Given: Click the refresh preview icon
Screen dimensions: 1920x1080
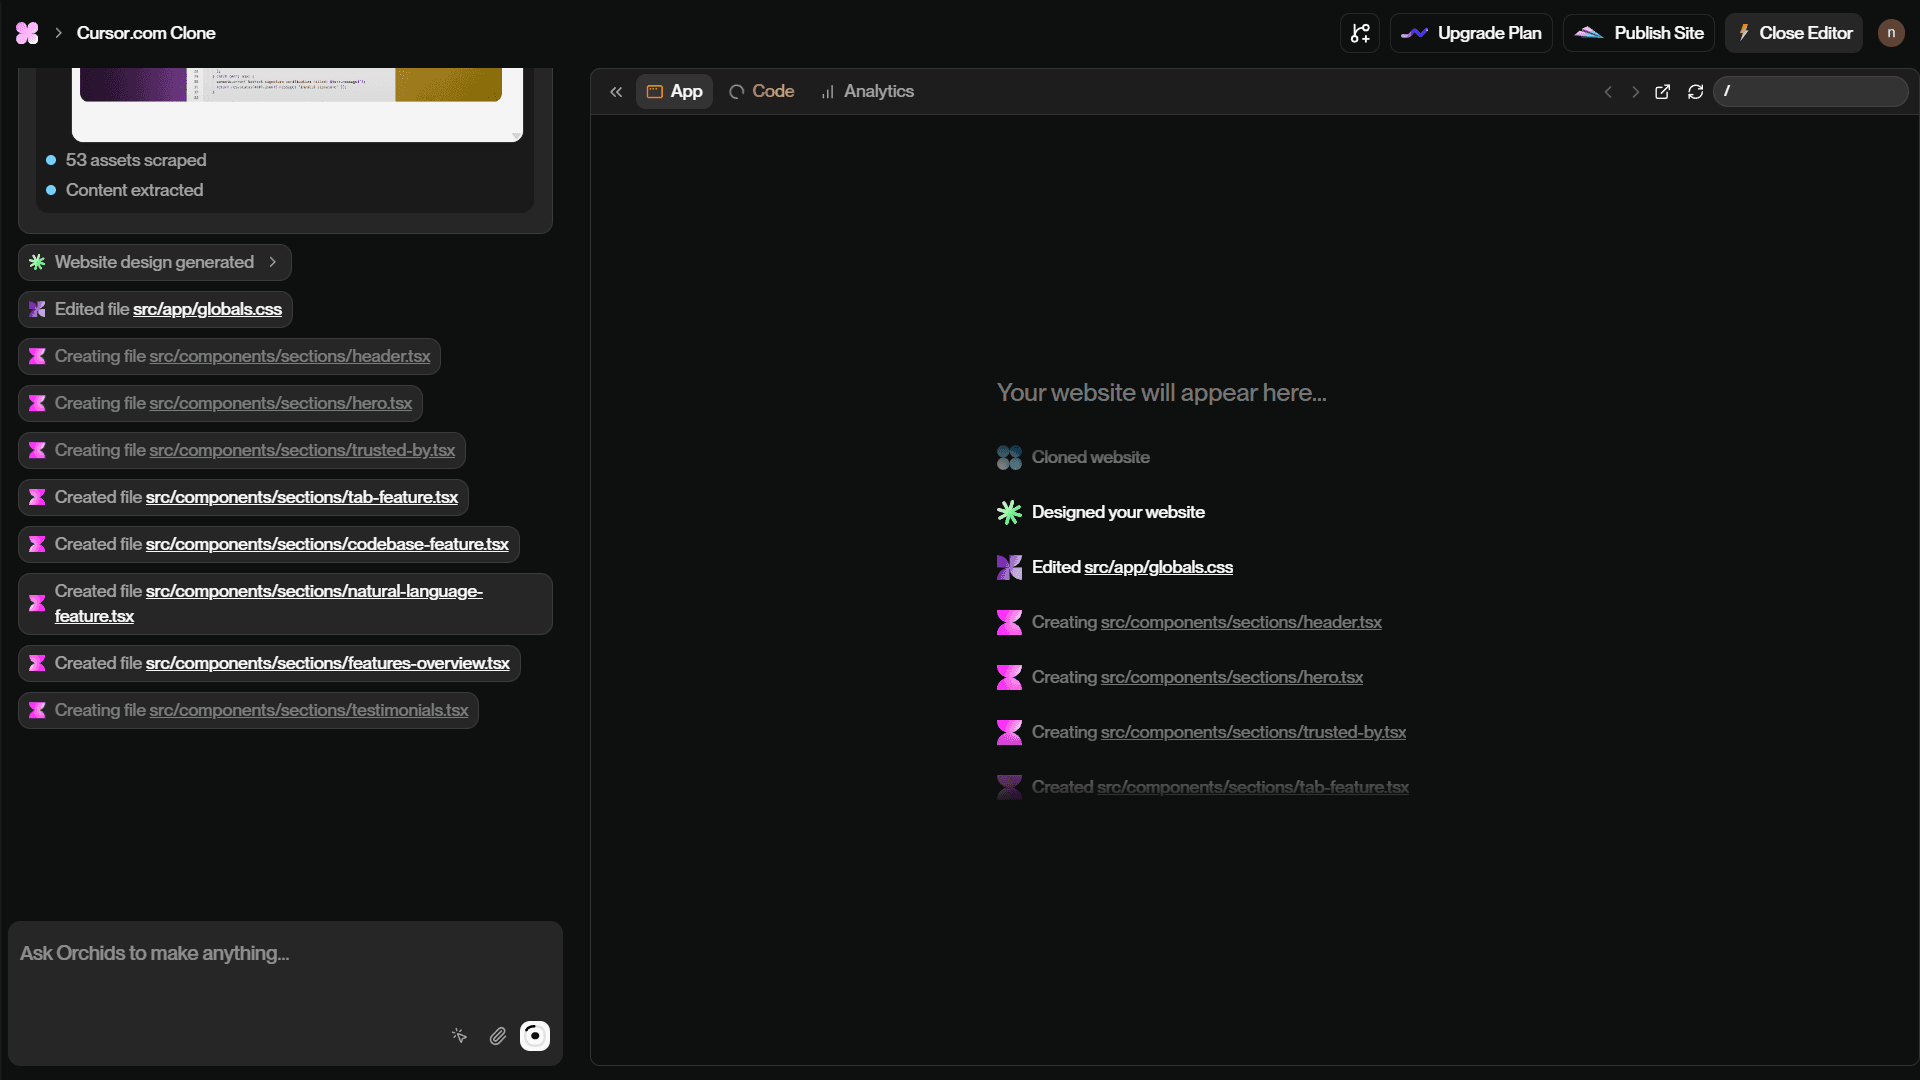Looking at the screenshot, I should point(1695,92).
